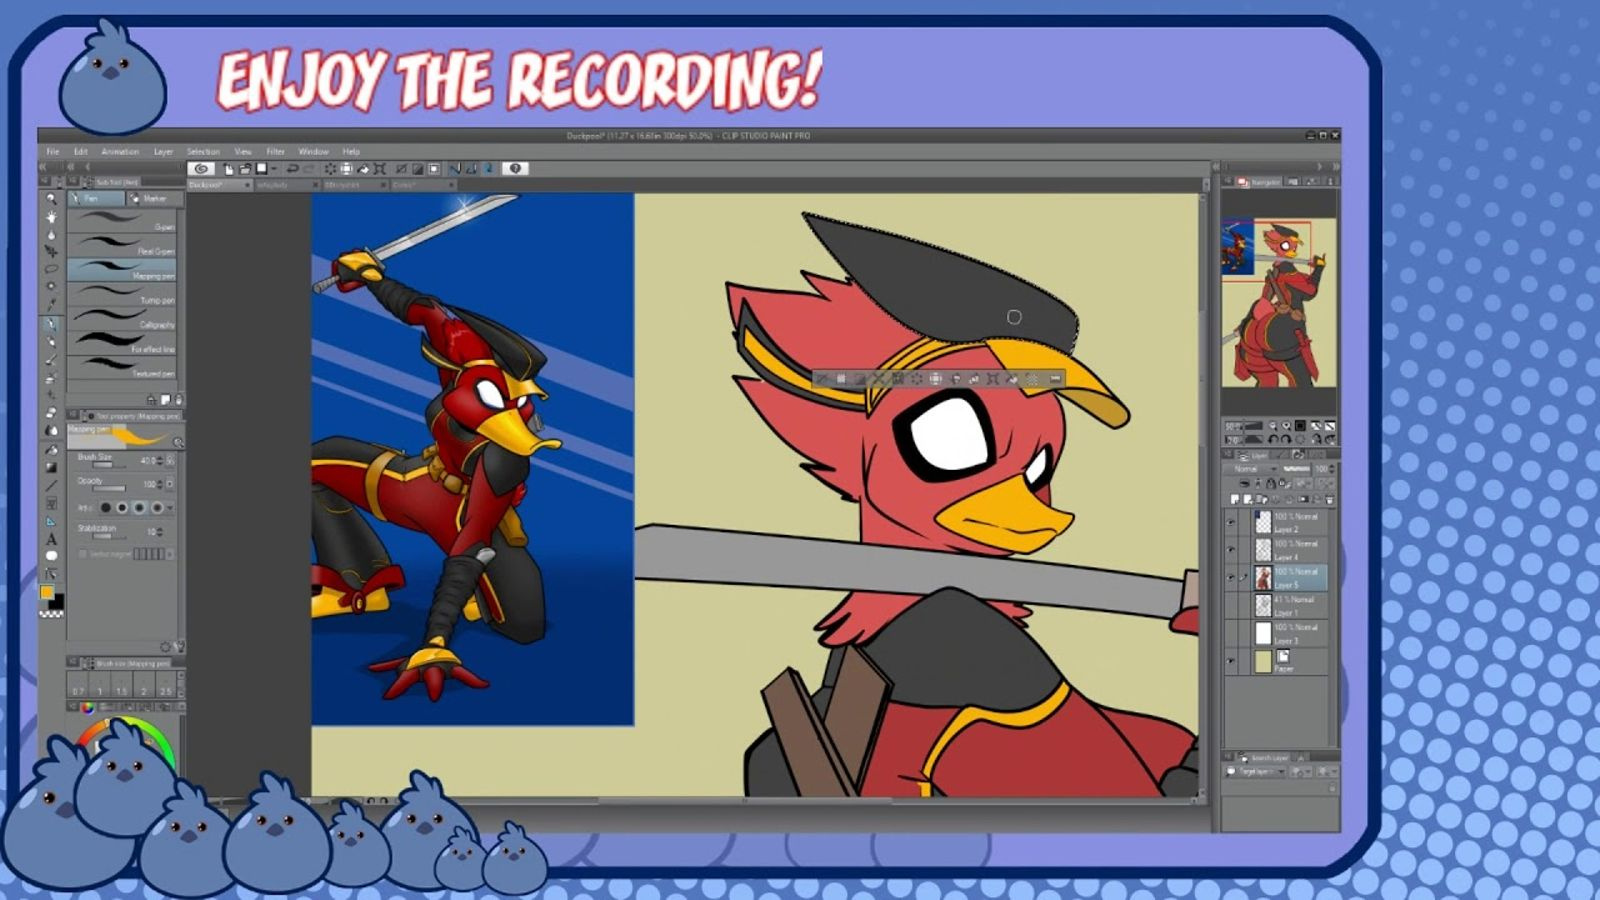Image resolution: width=1600 pixels, height=900 pixels.
Task: Click the Clip Studio launcher icon
Action: pyautogui.click(x=202, y=169)
